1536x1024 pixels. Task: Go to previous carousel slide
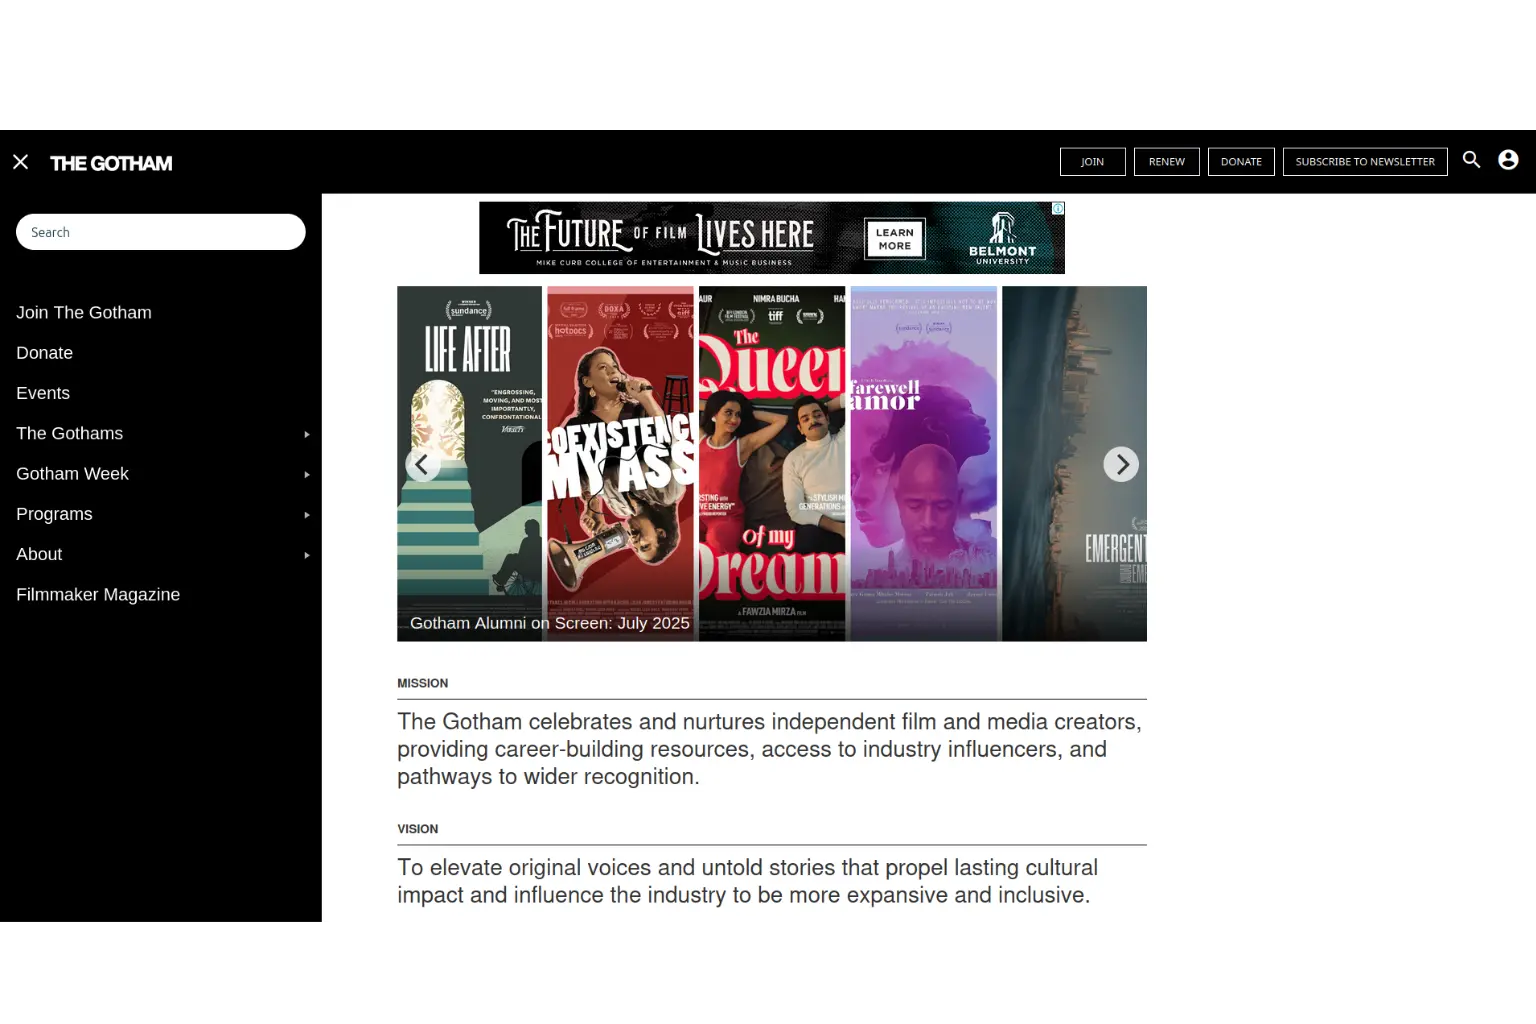[422, 464]
